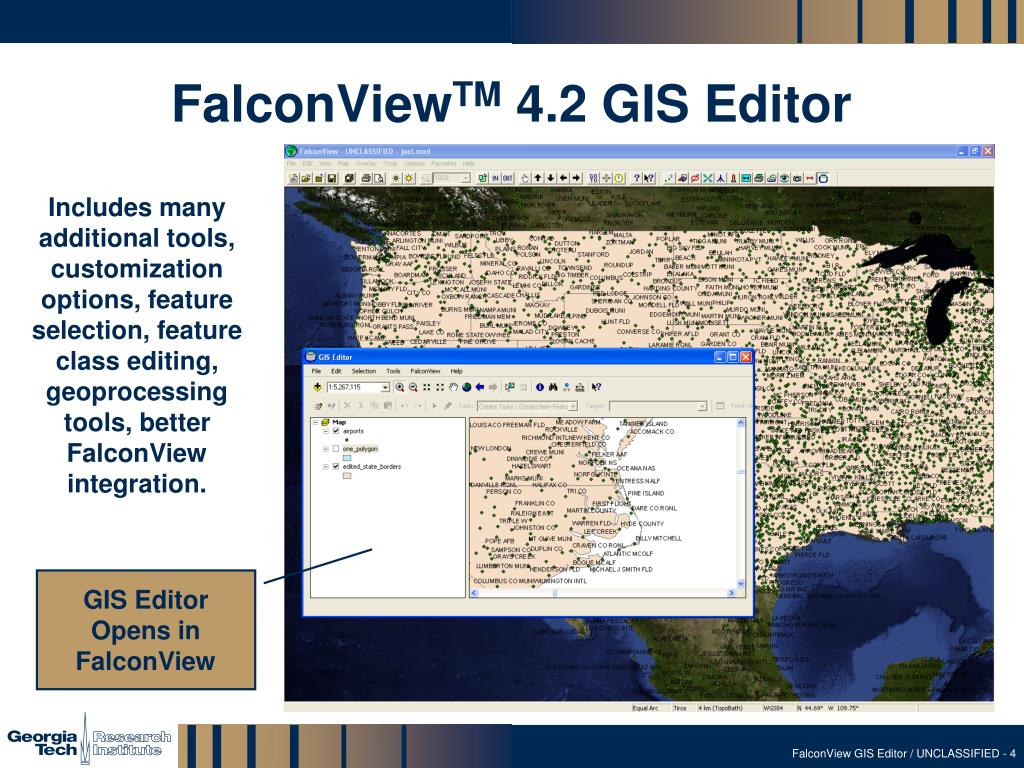Click the Add Data icon in GIS Editor
This screenshot has width=1024, height=768.
coord(317,387)
